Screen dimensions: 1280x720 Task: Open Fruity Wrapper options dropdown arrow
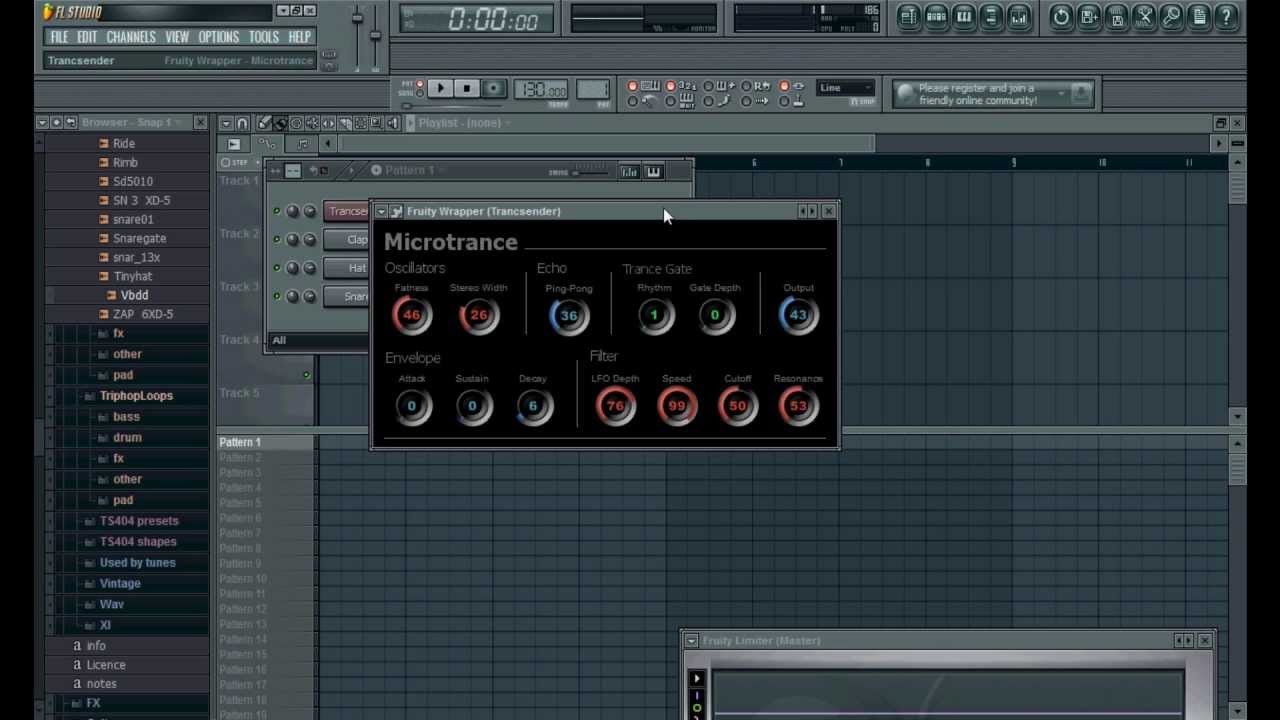click(x=381, y=211)
